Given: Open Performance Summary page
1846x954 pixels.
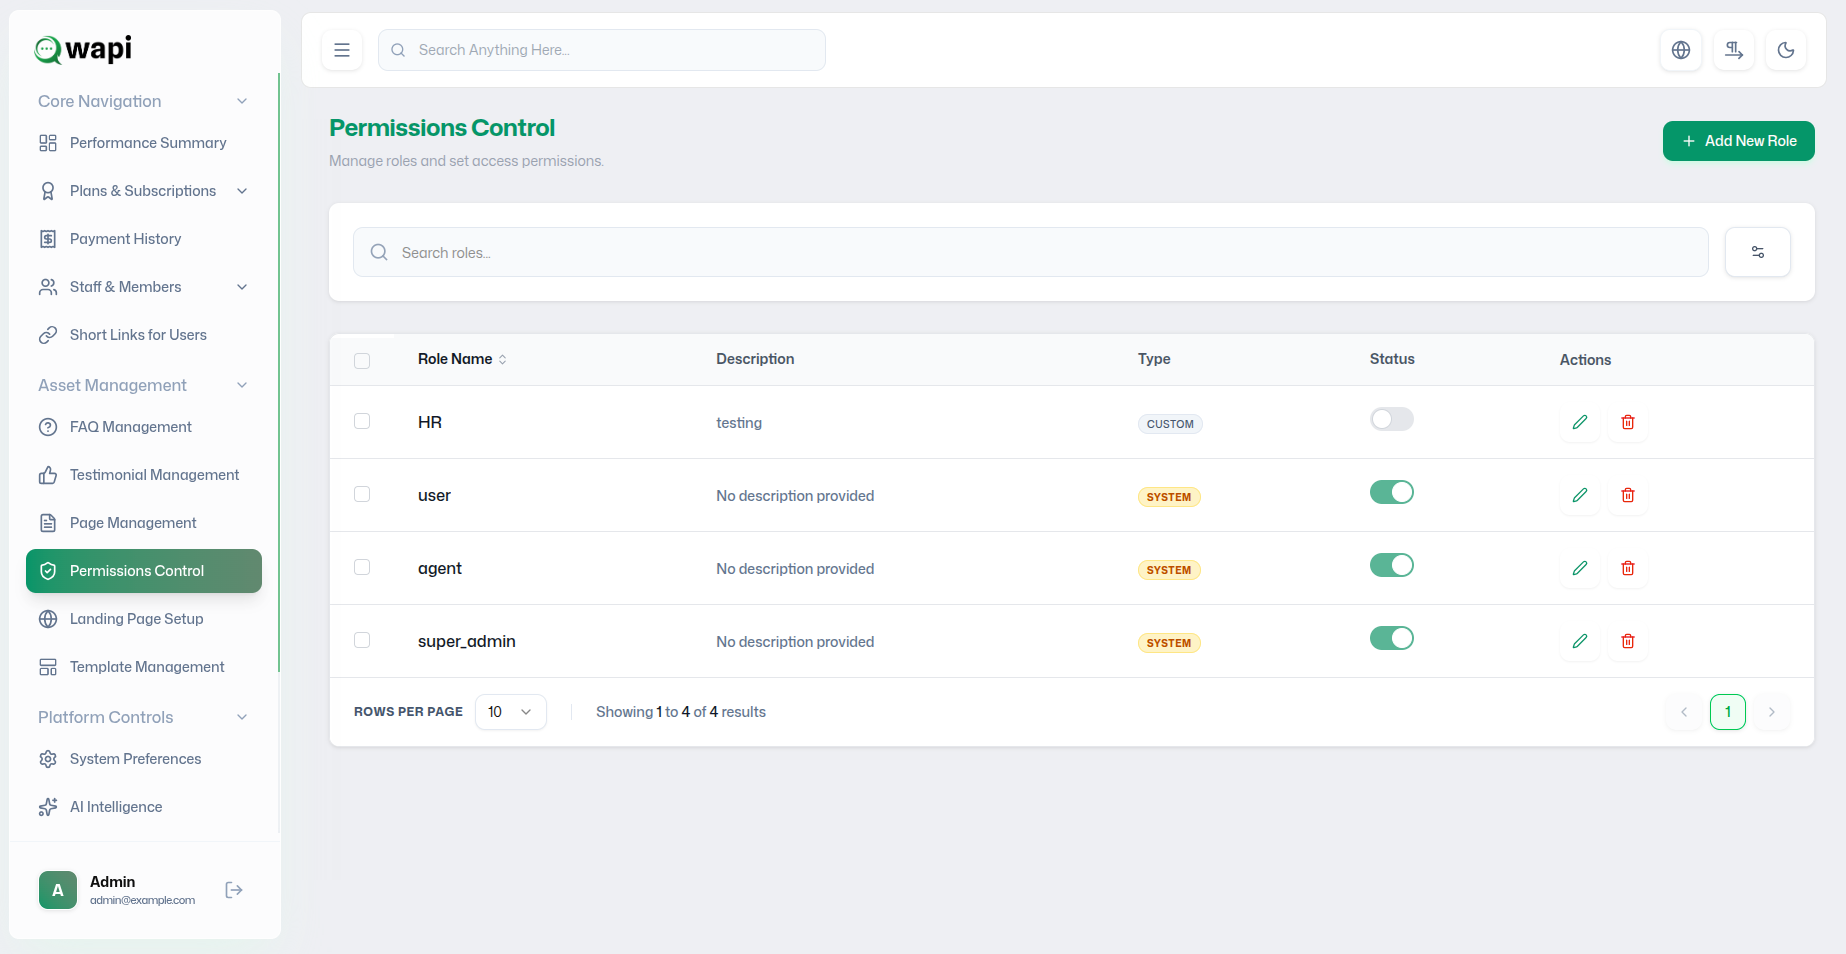Looking at the screenshot, I should pos(144,143).
